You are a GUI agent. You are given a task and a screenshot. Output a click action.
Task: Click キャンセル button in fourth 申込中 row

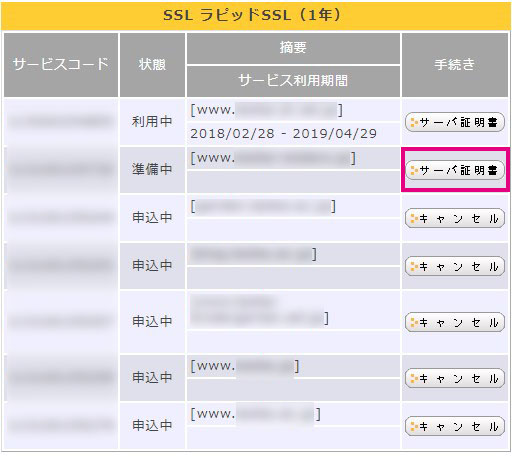point(455,378)
